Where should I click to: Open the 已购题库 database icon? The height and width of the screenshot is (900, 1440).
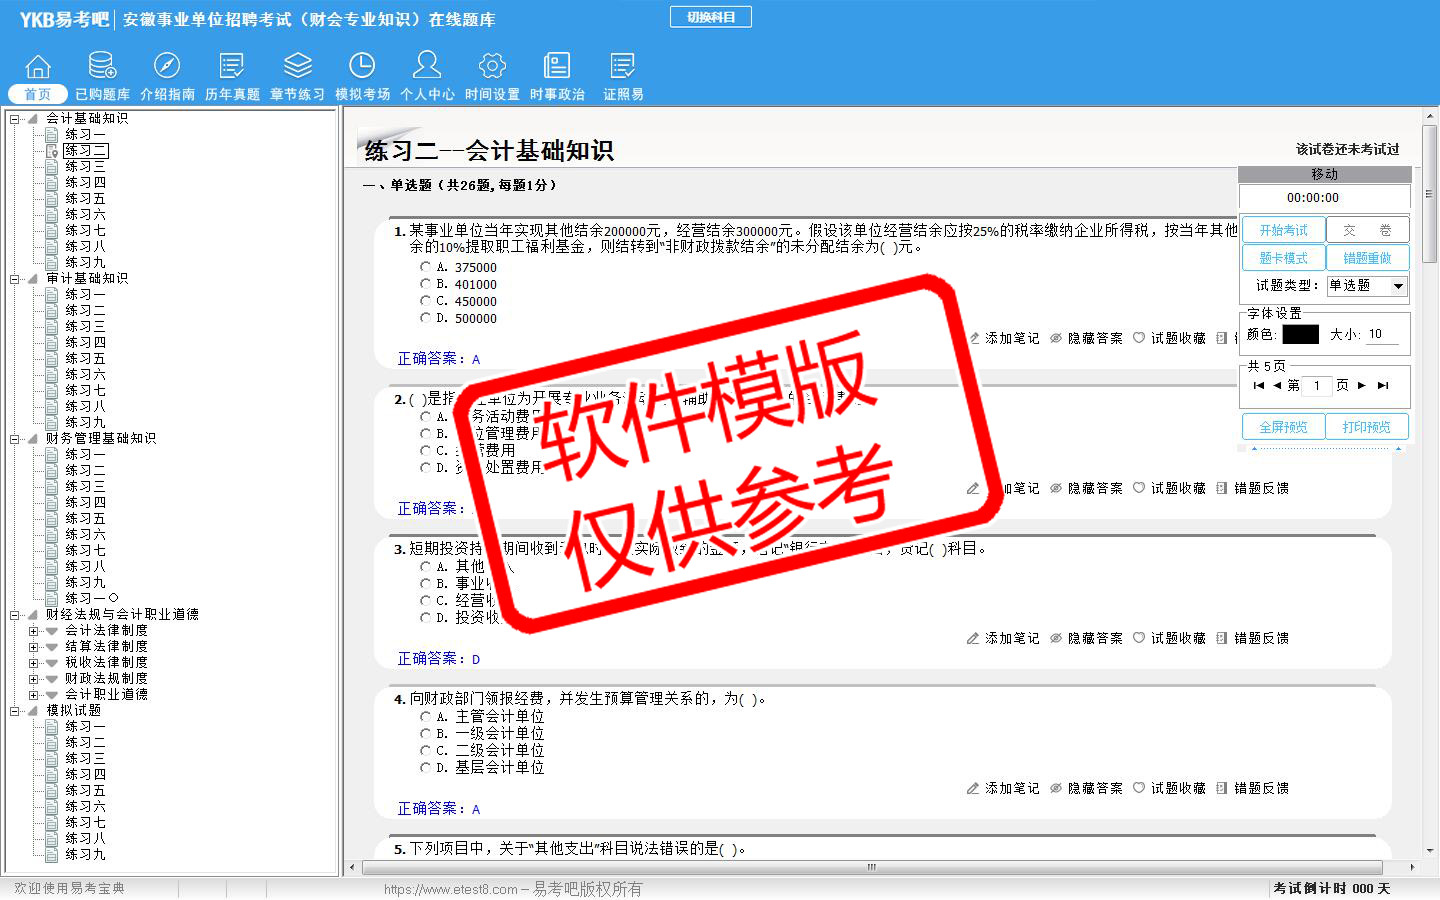(x=102, y=67)
